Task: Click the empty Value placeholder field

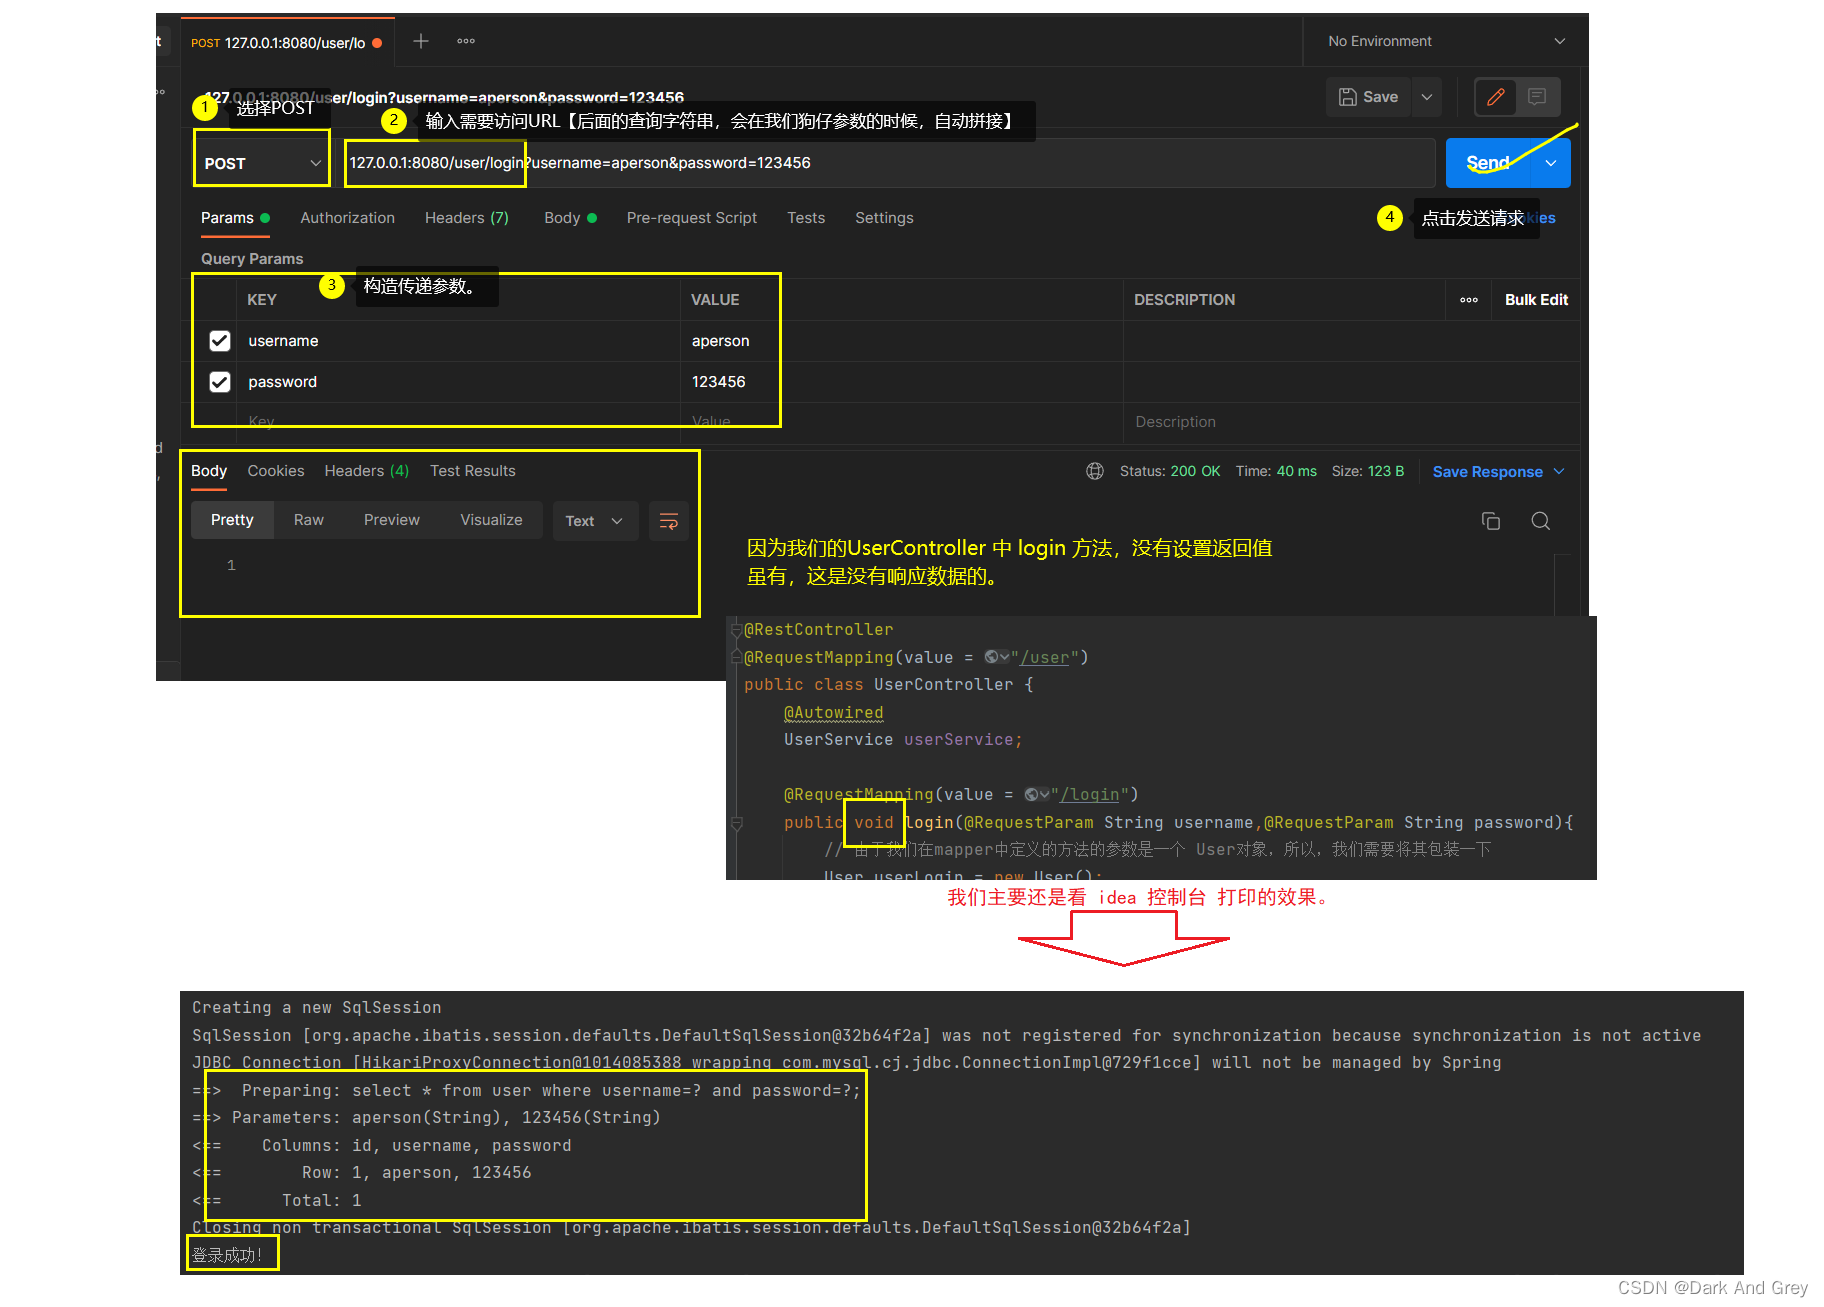Action: coord(901,422)
